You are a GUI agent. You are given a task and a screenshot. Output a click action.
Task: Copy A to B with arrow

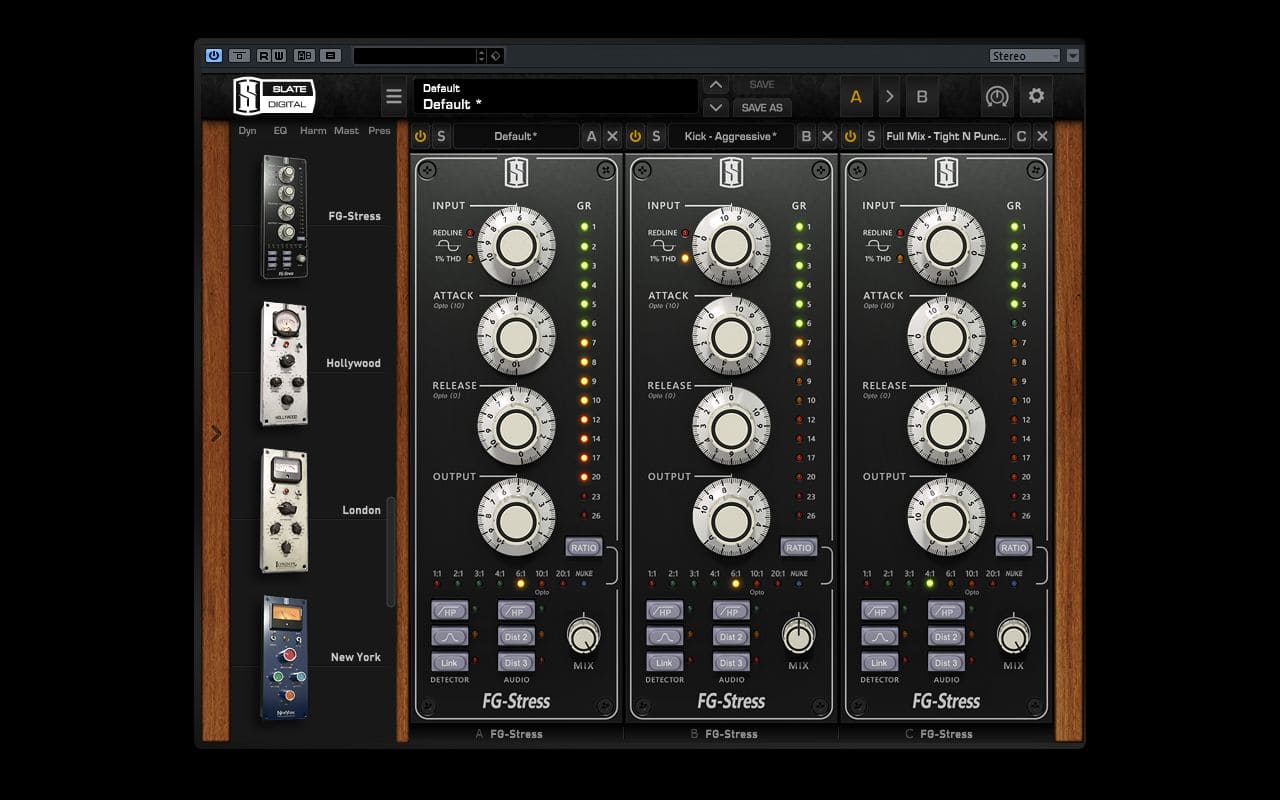(x=889, y=97)
